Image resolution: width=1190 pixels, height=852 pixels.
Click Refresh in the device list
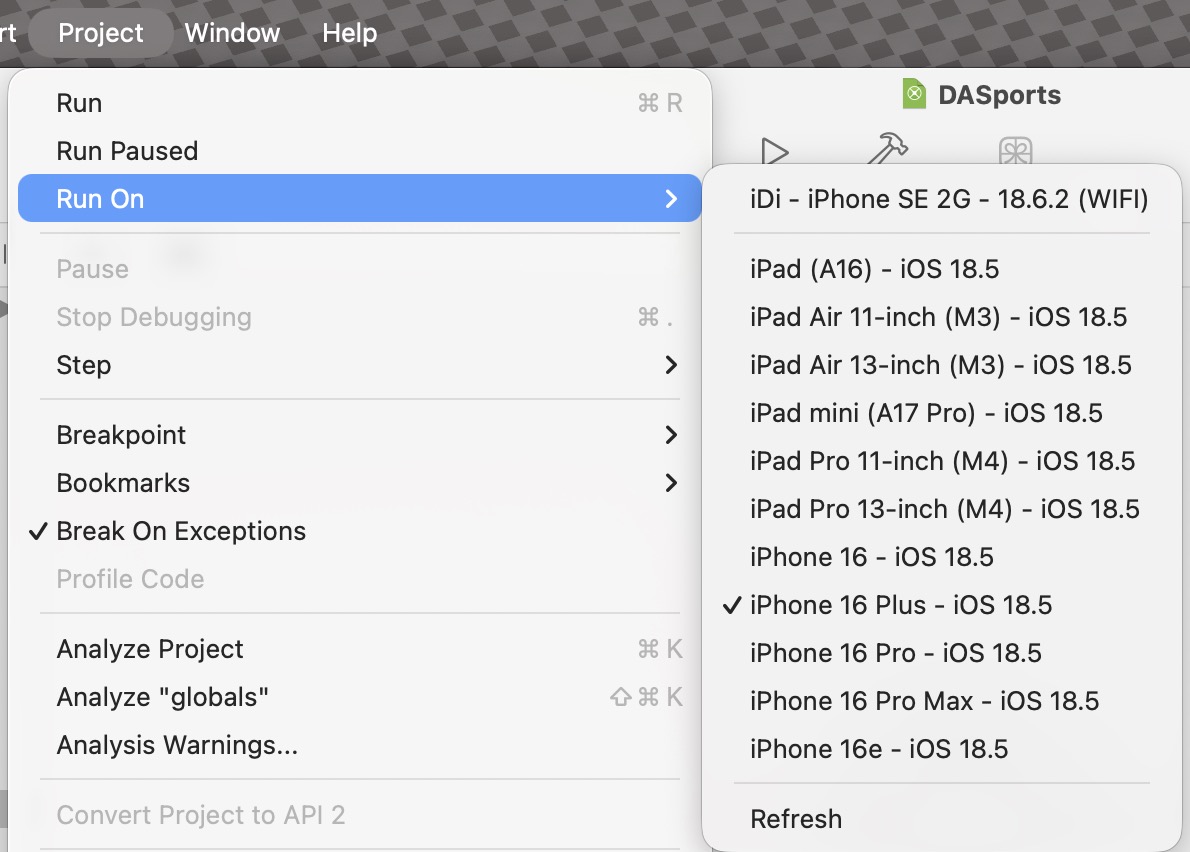pyautogui.click(x=796, y=819)
